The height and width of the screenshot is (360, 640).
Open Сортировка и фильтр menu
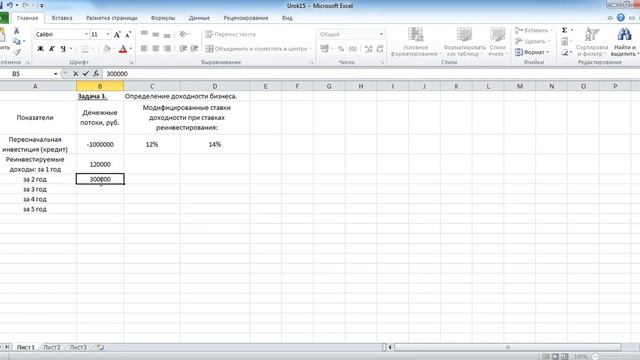click(592, 42)
